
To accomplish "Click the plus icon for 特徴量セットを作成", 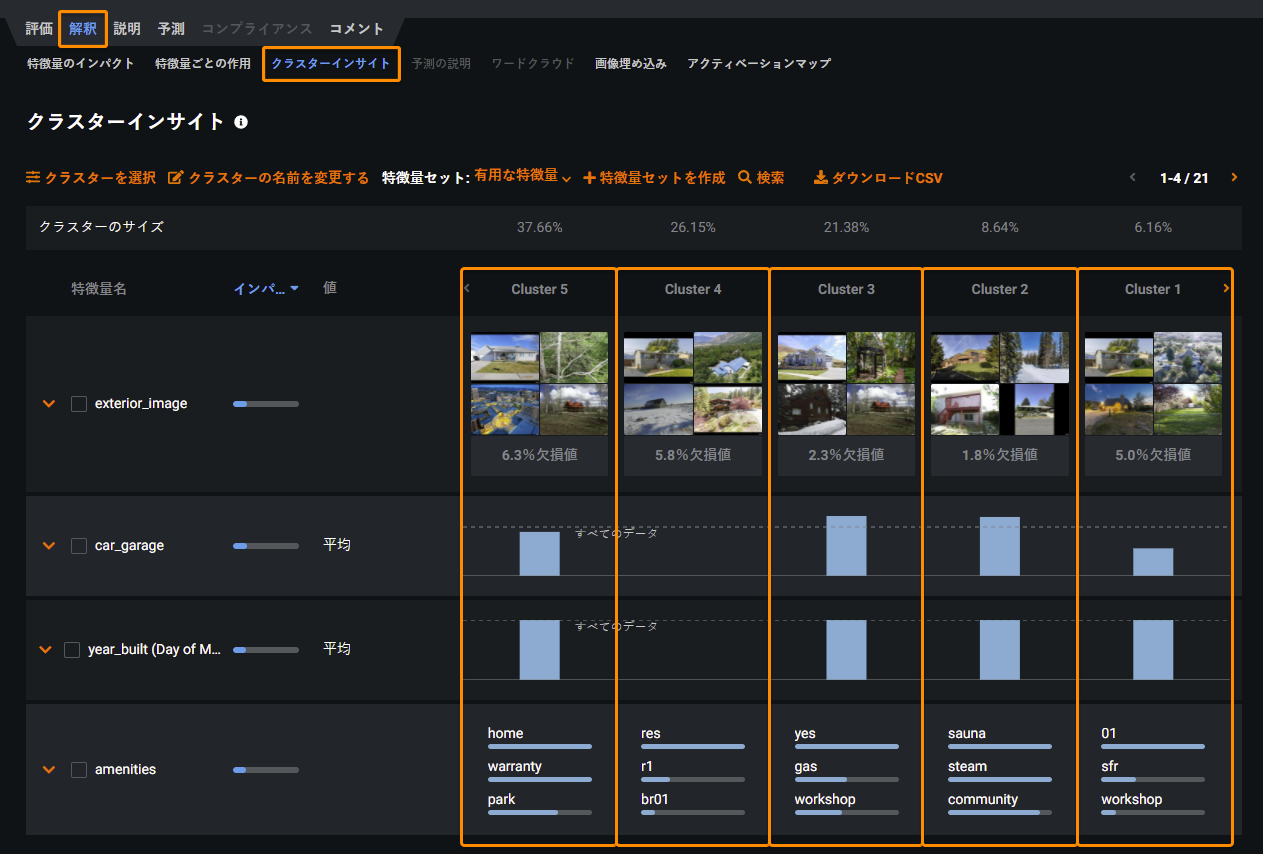I will (589, 178).
